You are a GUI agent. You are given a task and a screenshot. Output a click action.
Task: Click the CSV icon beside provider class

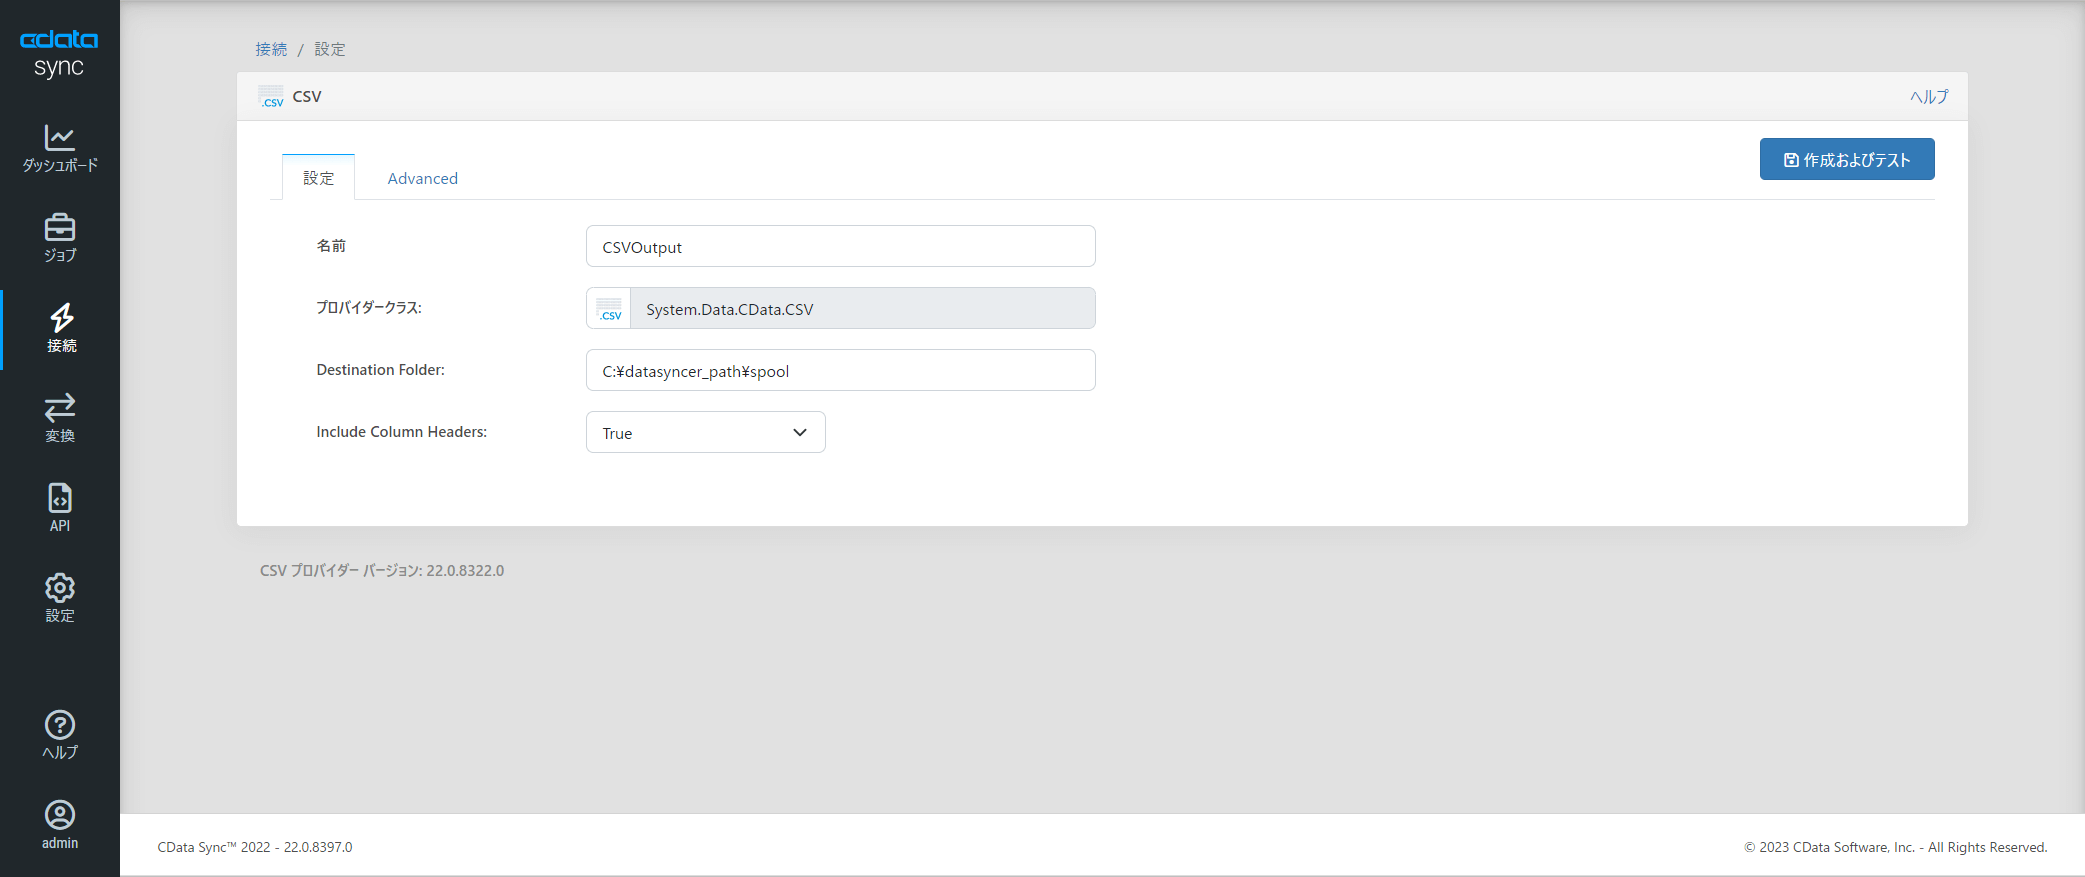[609, 309]
